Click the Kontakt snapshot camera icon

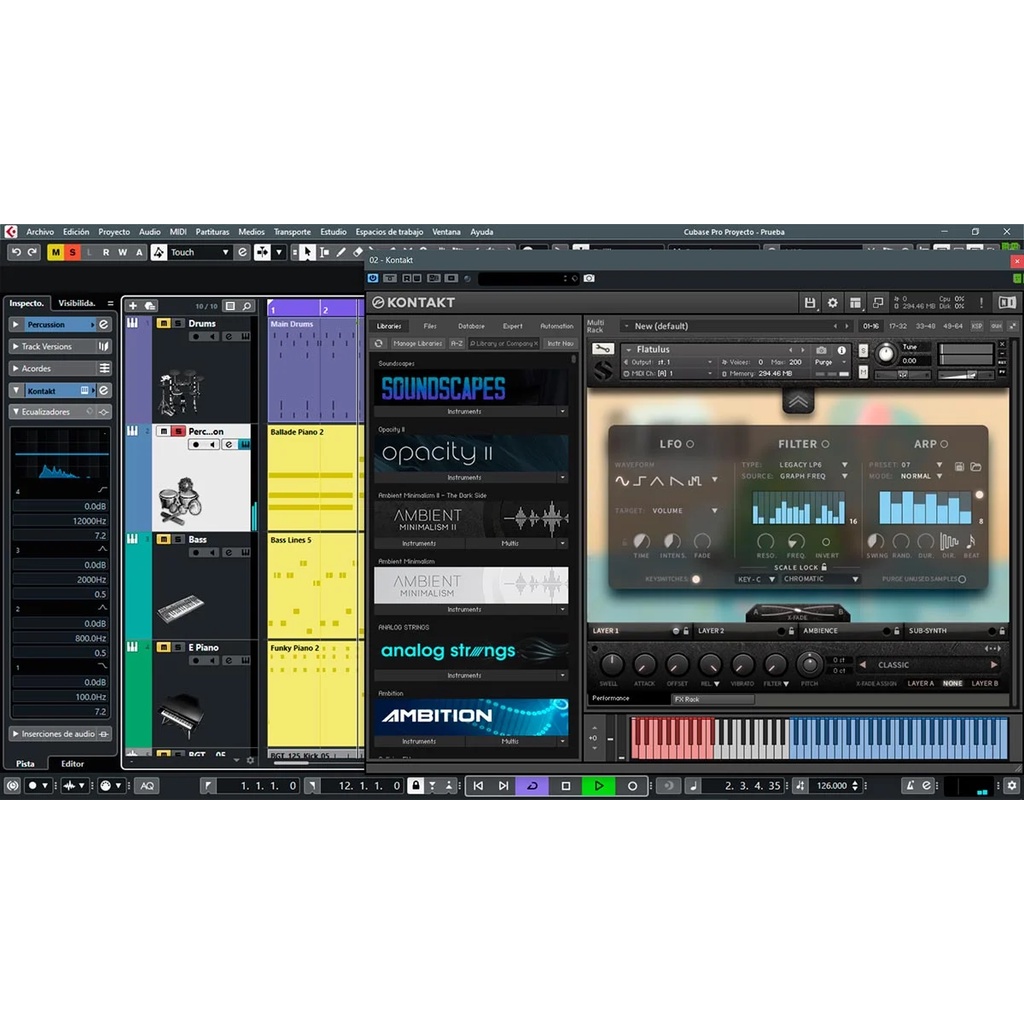tap(822, 350)
